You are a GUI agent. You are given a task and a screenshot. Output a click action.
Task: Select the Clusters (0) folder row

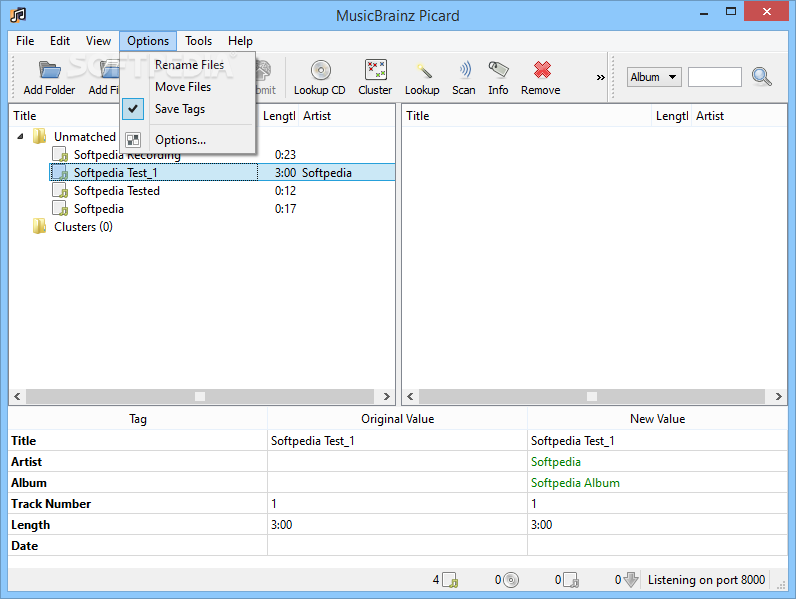83,226
